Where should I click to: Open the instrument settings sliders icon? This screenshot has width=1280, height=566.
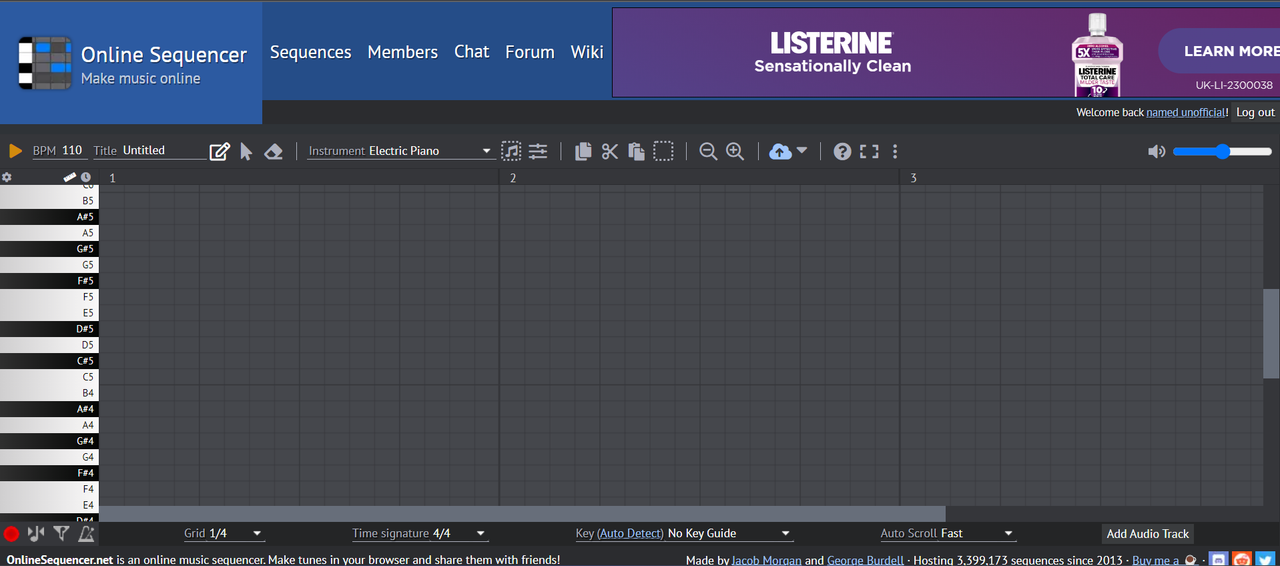(538, 151)
